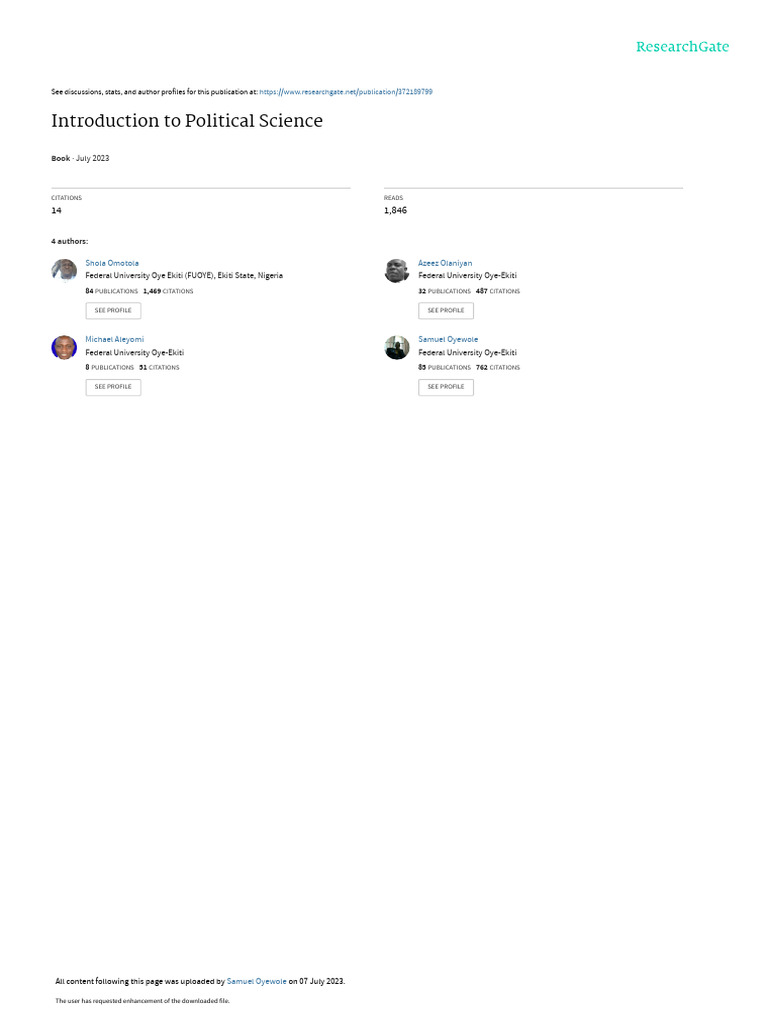Viewport: 768px width, 1024px height.
Task: Open Azeez Olaniyan author name link
Action: tap(445, 263)
